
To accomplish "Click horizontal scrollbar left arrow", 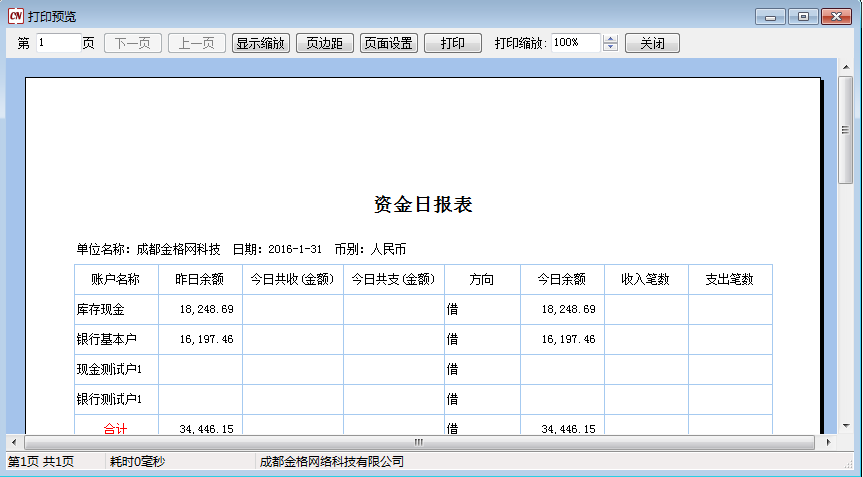I will pyautogui.click(x=13, y=441).
